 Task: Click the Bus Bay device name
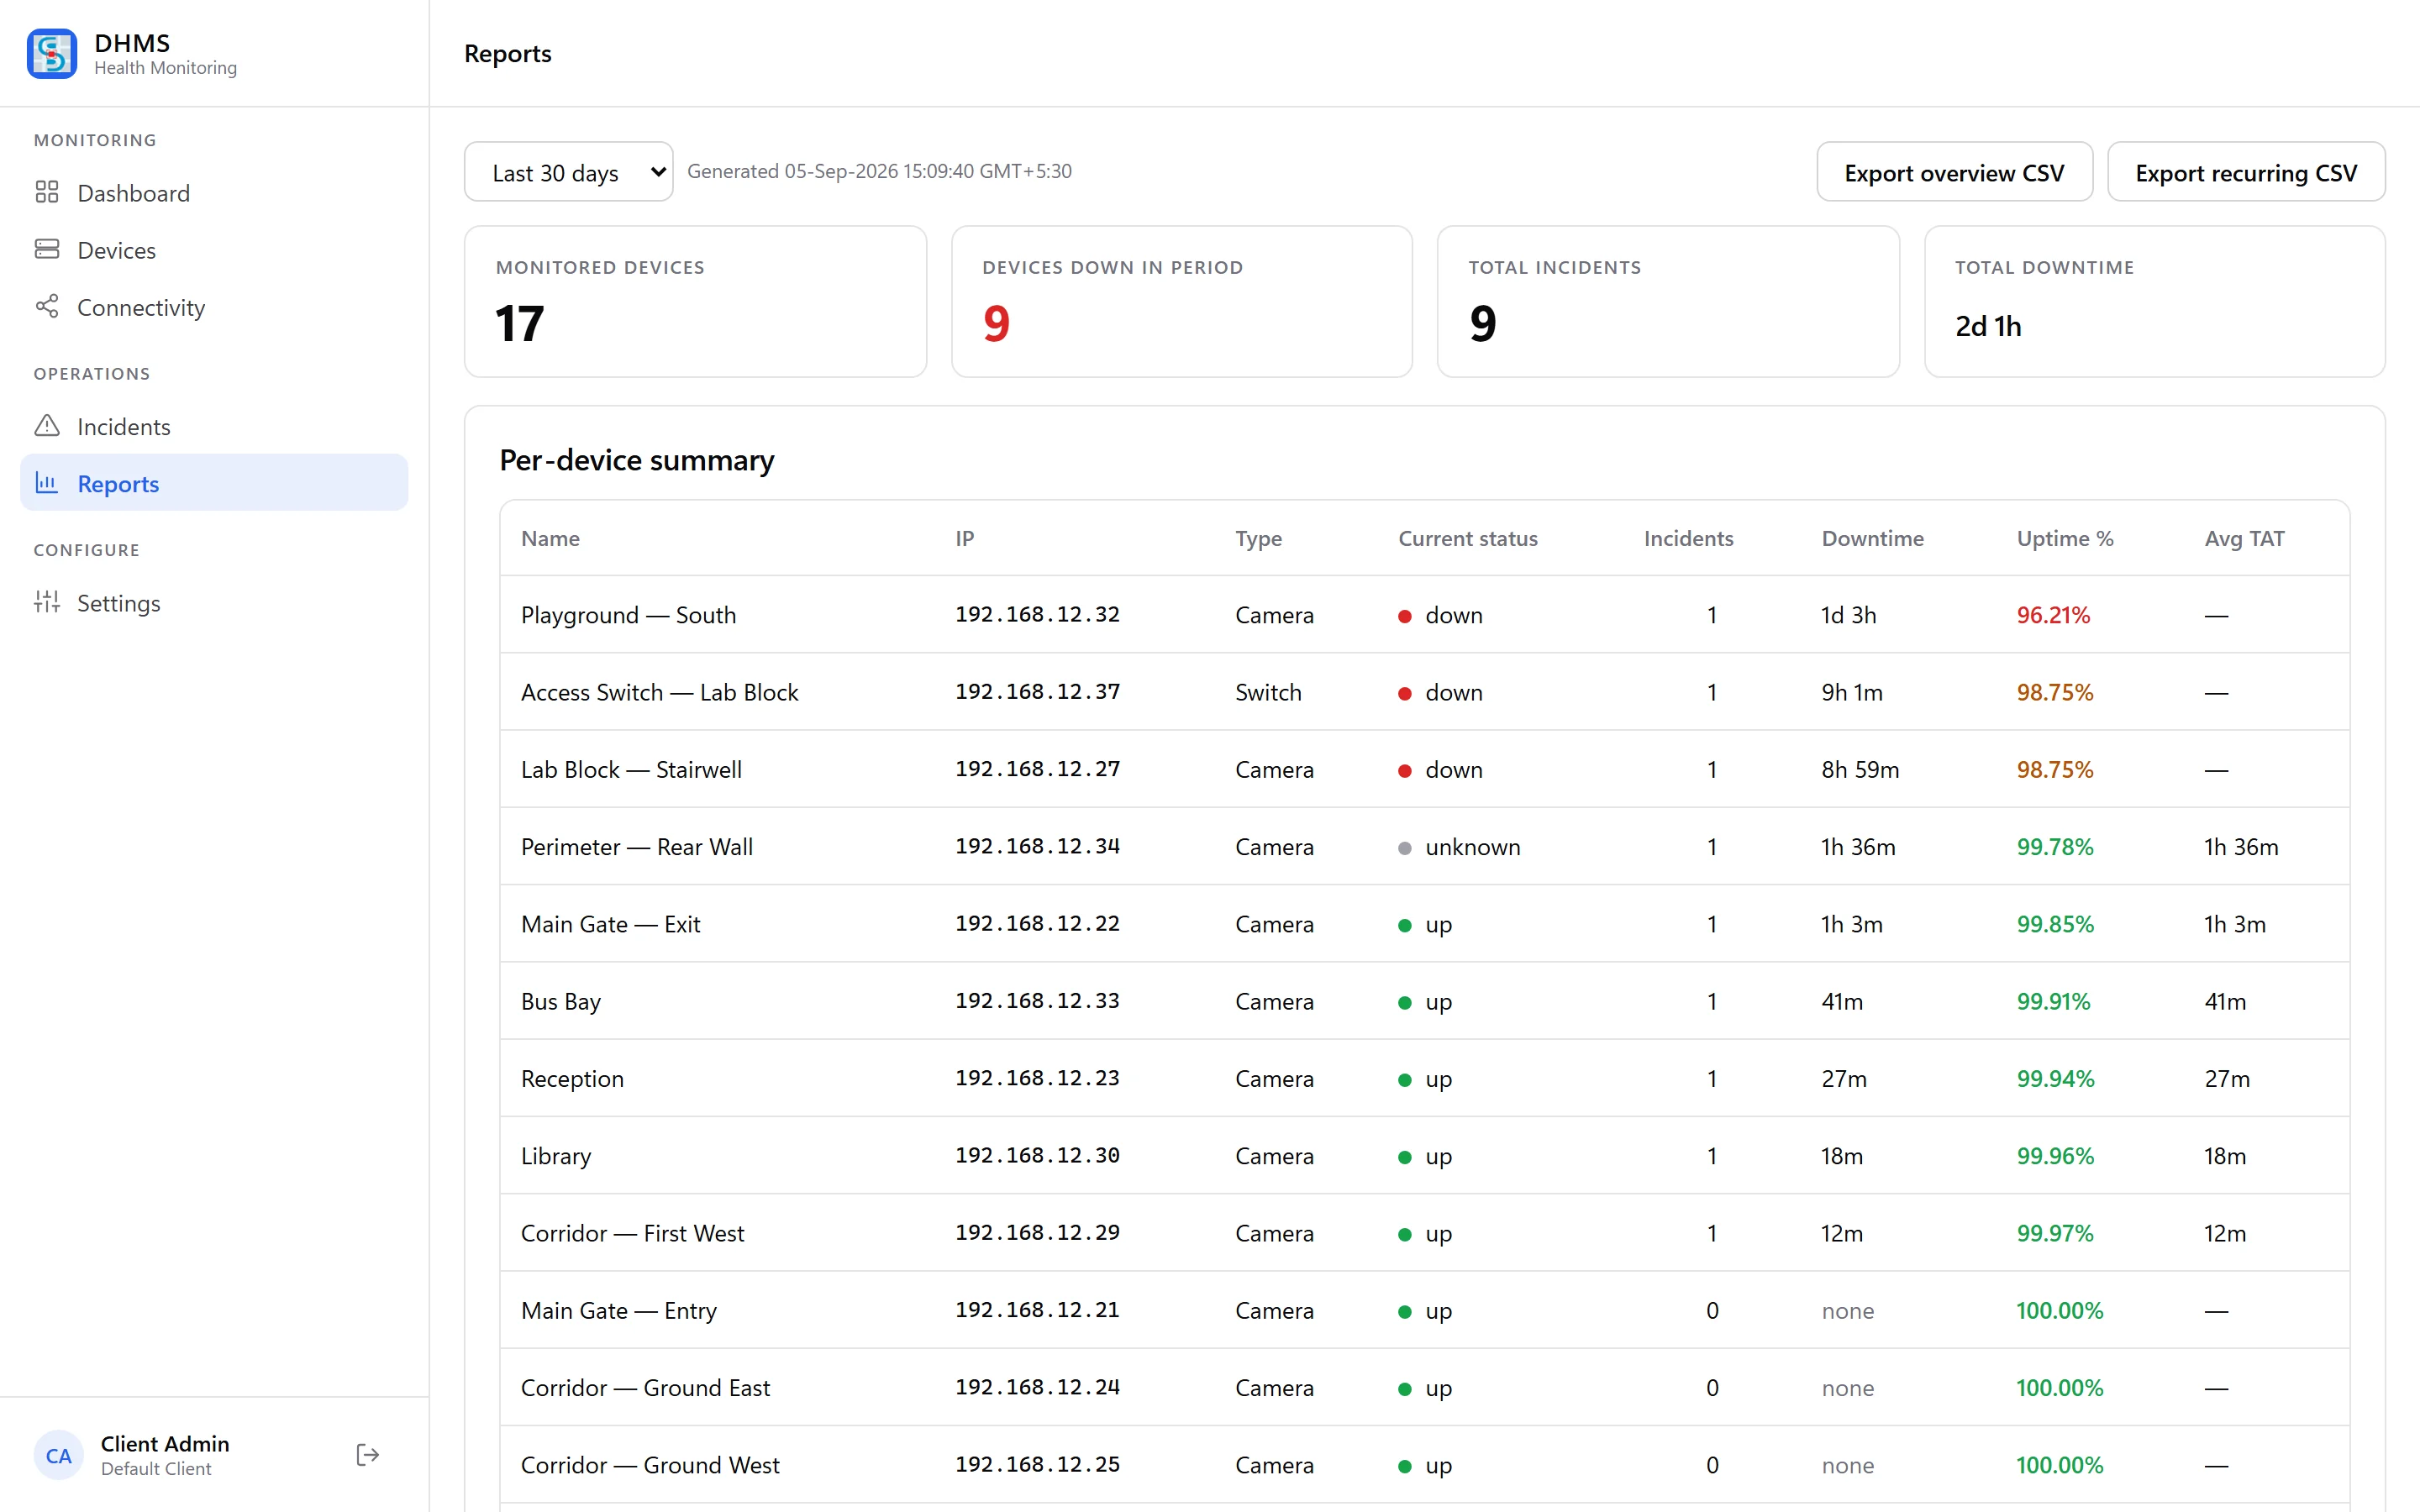(560, 1001)
